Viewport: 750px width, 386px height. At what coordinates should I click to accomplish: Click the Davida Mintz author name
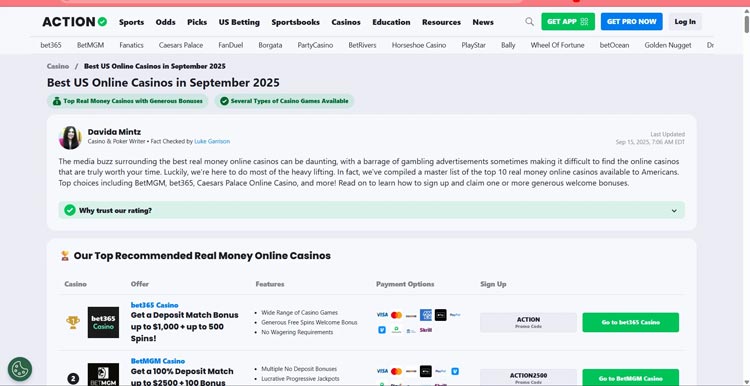coord(114,132)
